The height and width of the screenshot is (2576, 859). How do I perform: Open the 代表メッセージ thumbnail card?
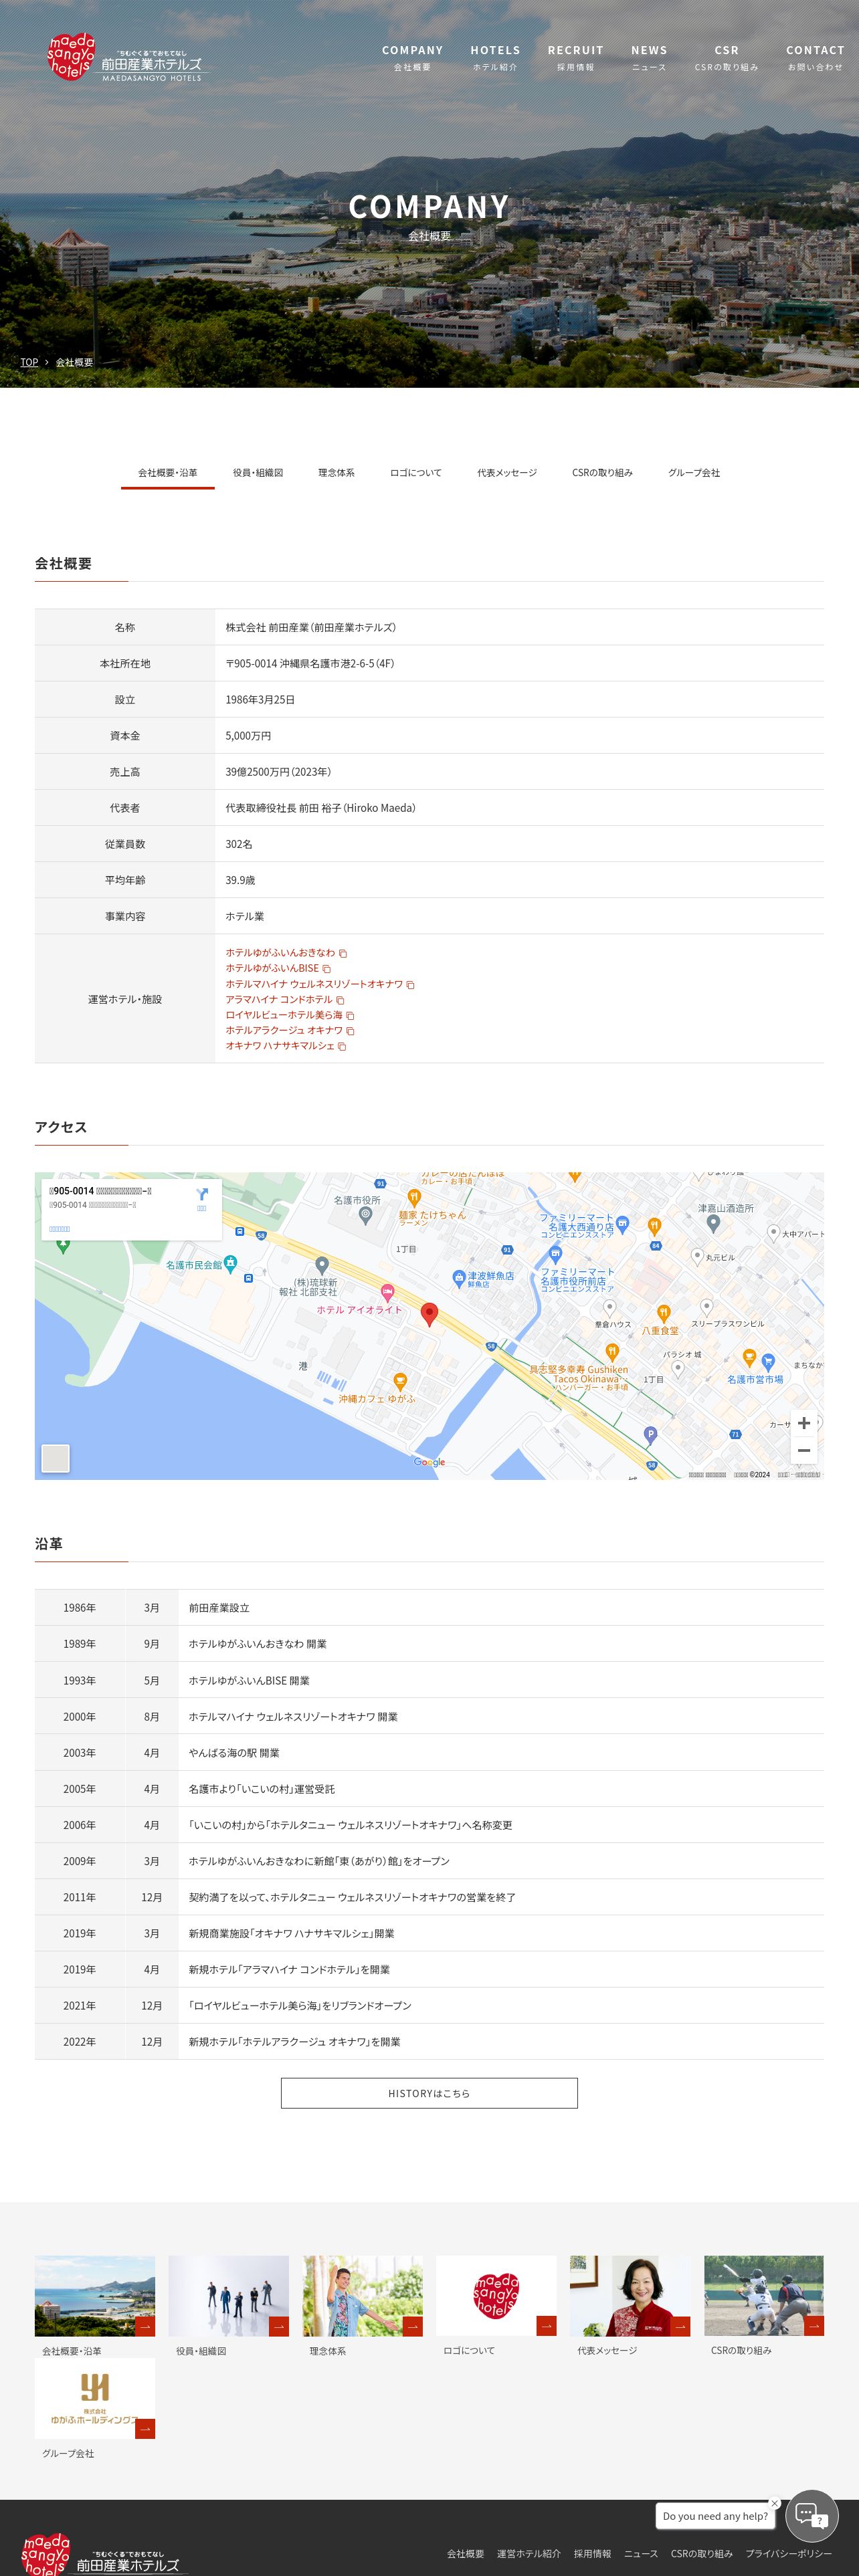tap(630, 2306)
